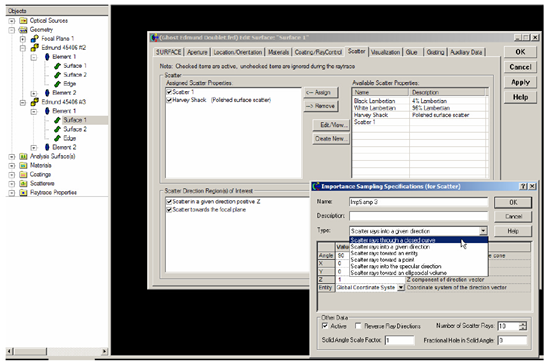Click the Optical Sources folder icon
Viewport: 548px width, 364px height.
click(x=23, y=21)
